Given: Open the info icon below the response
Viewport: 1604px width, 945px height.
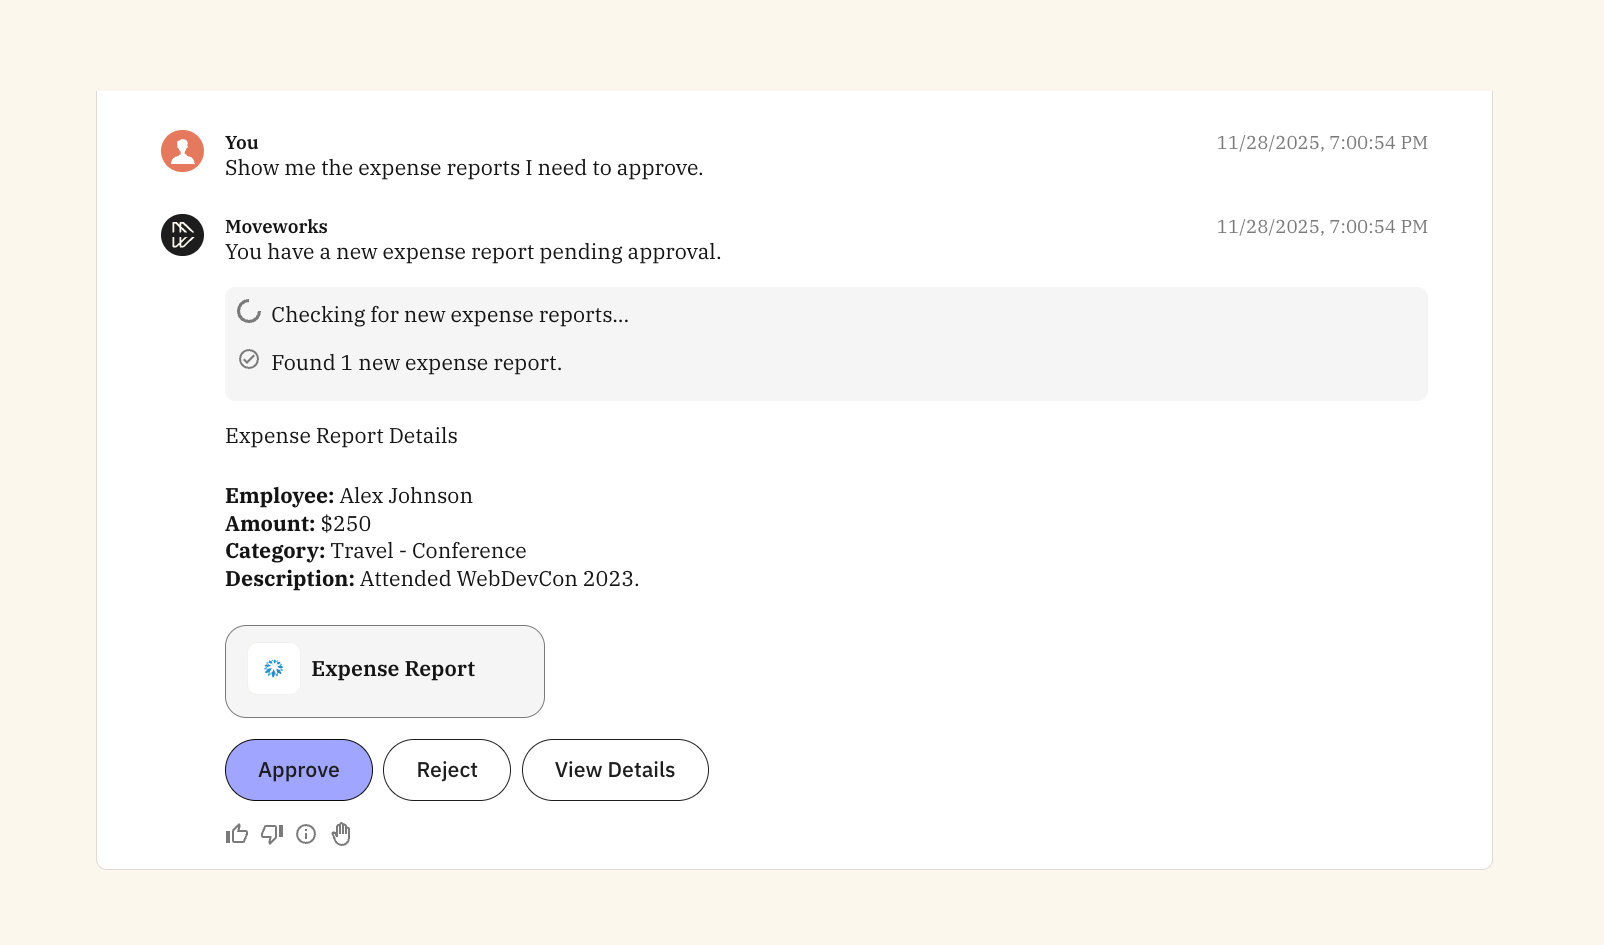Looking at the screenshot, I should [306, 834].
